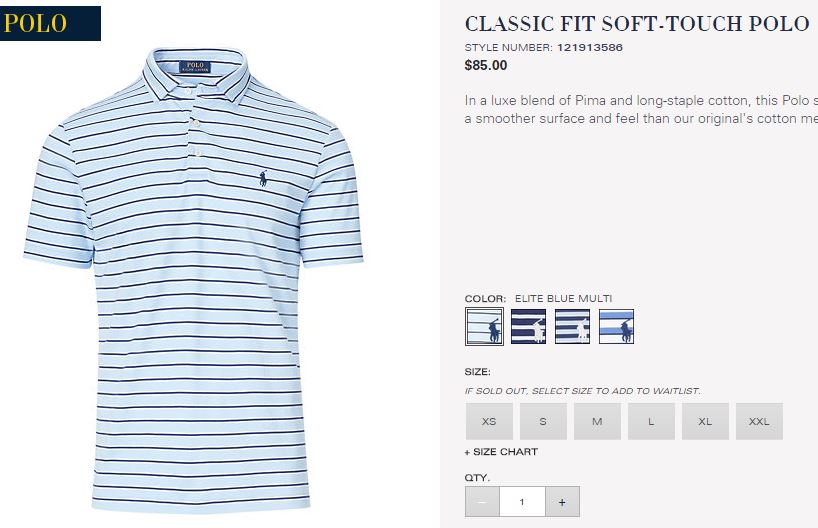Viewport: 818px width, 528px height.
Task: Select size XXL
Action: pyautogui.click(x=759, y=421)
